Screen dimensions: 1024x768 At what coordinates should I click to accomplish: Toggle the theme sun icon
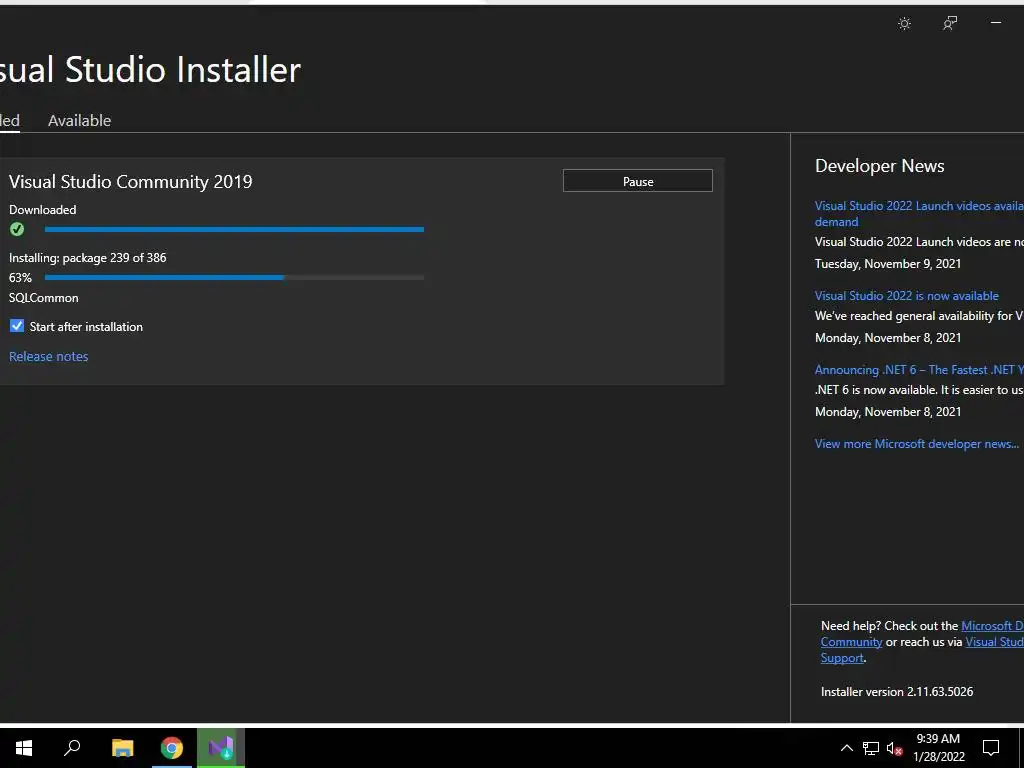[904, 24]
